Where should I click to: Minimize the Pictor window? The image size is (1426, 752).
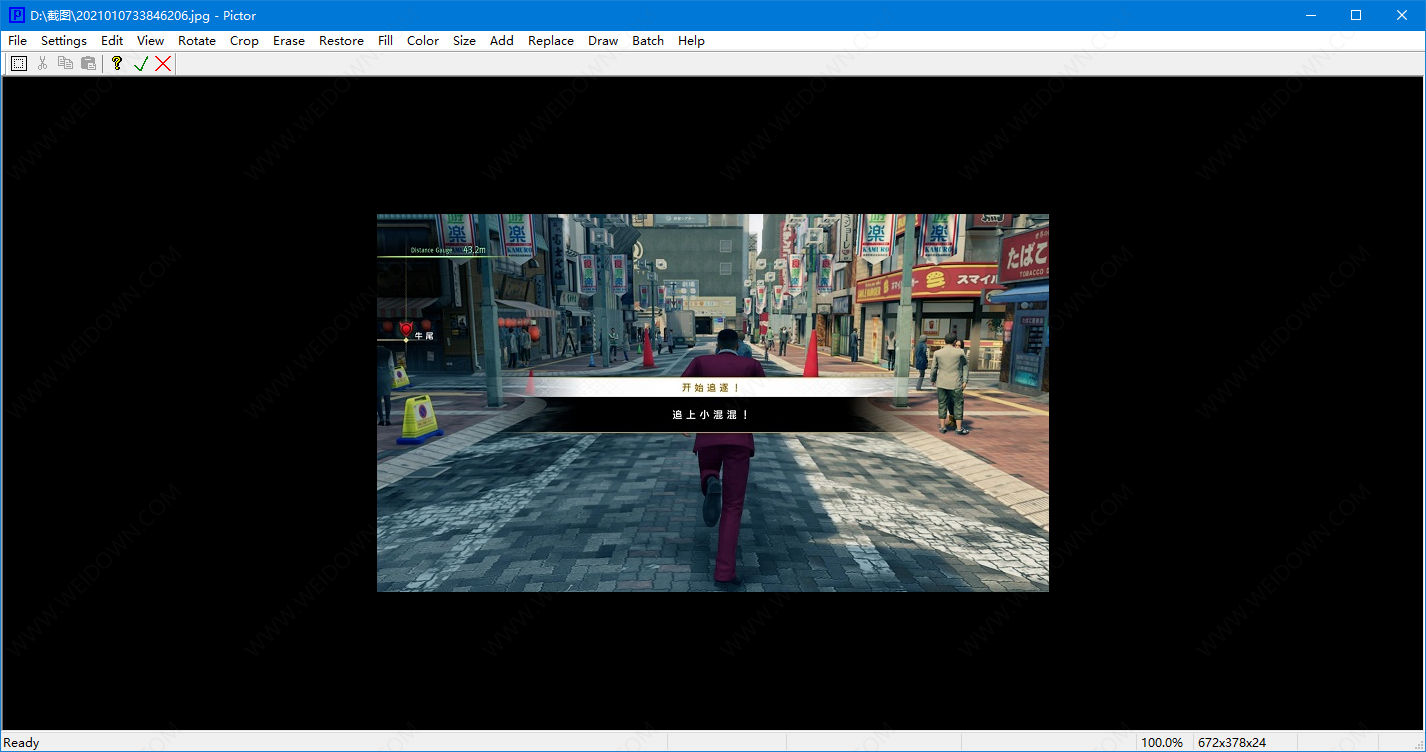(1310, 15)
